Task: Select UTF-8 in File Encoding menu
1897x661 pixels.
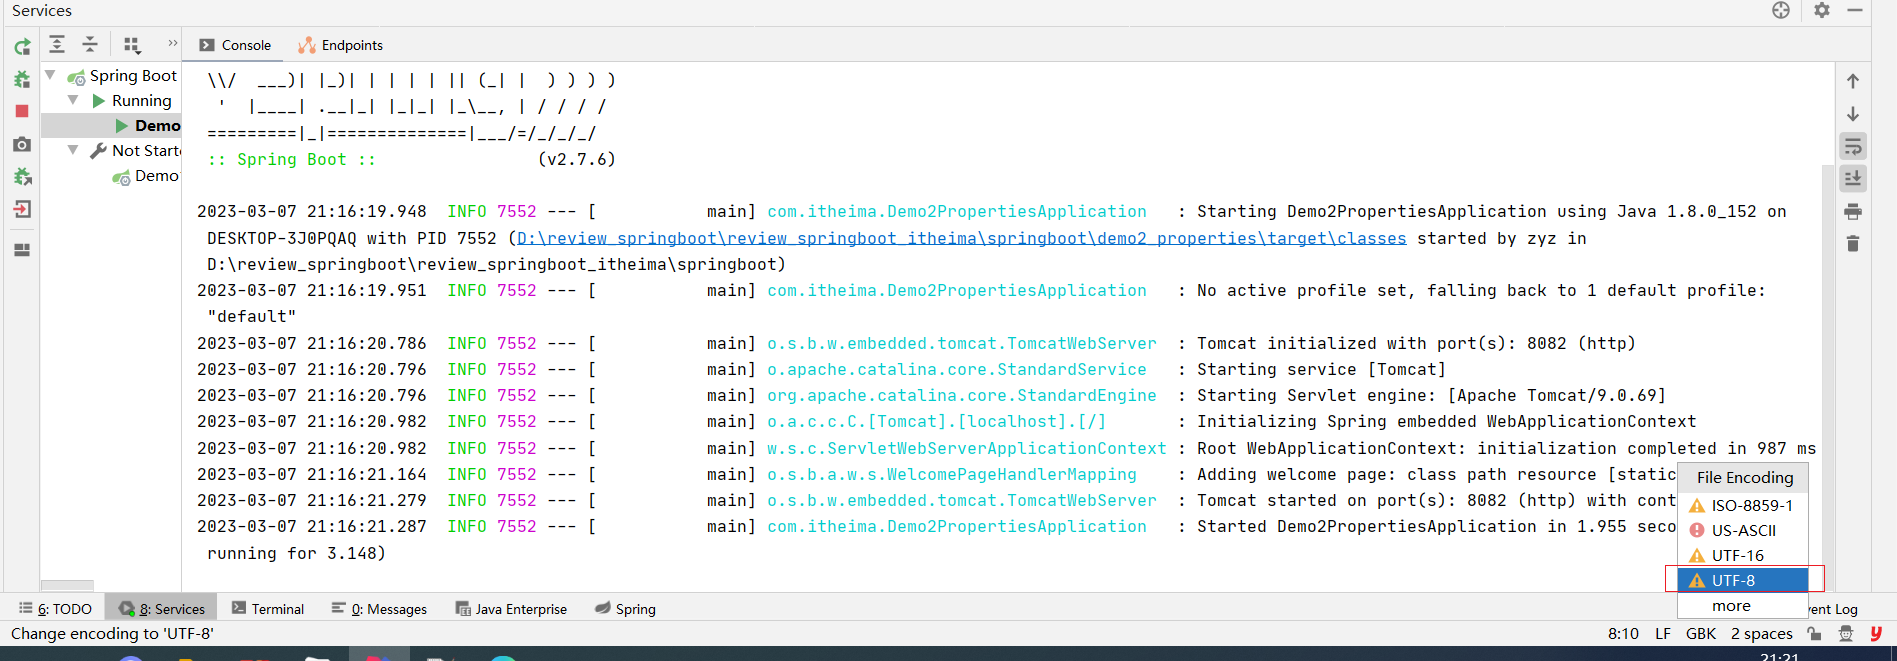Action: pyautogui.click(x=1733, y=580)
